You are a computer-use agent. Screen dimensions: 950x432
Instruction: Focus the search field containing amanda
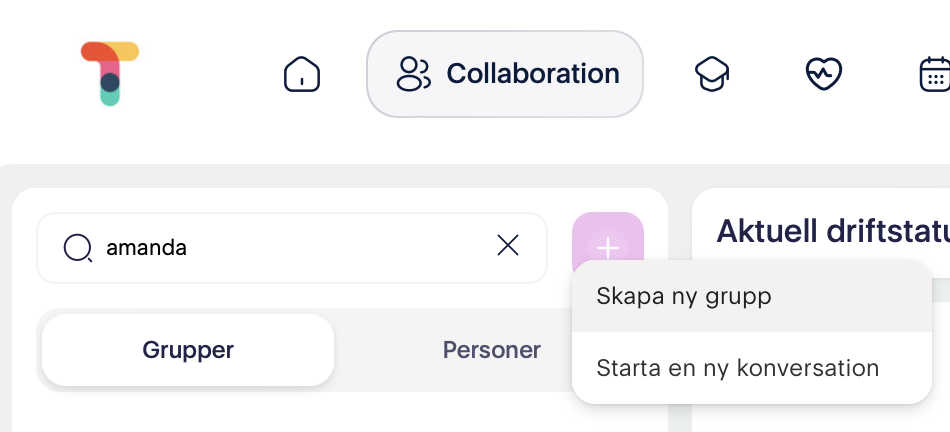292,248
